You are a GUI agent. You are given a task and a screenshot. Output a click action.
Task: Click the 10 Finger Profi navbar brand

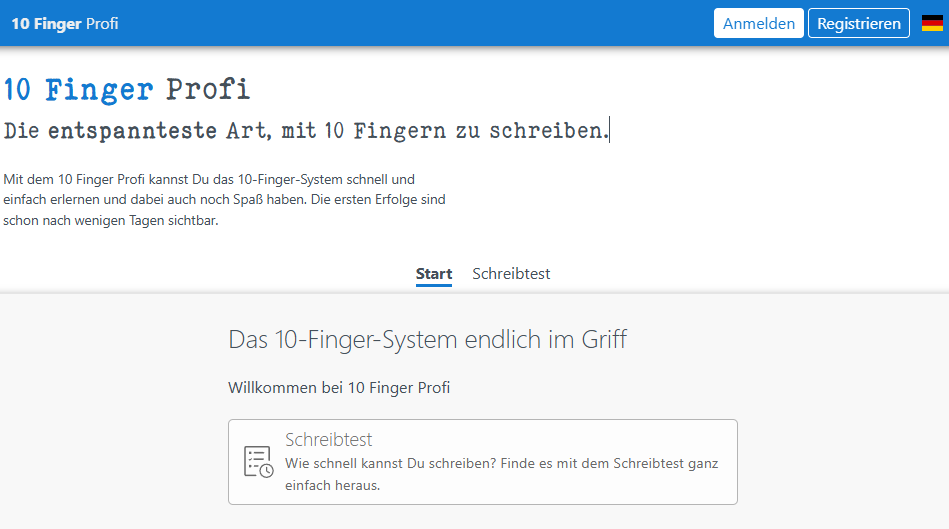[x=65, y=23]
